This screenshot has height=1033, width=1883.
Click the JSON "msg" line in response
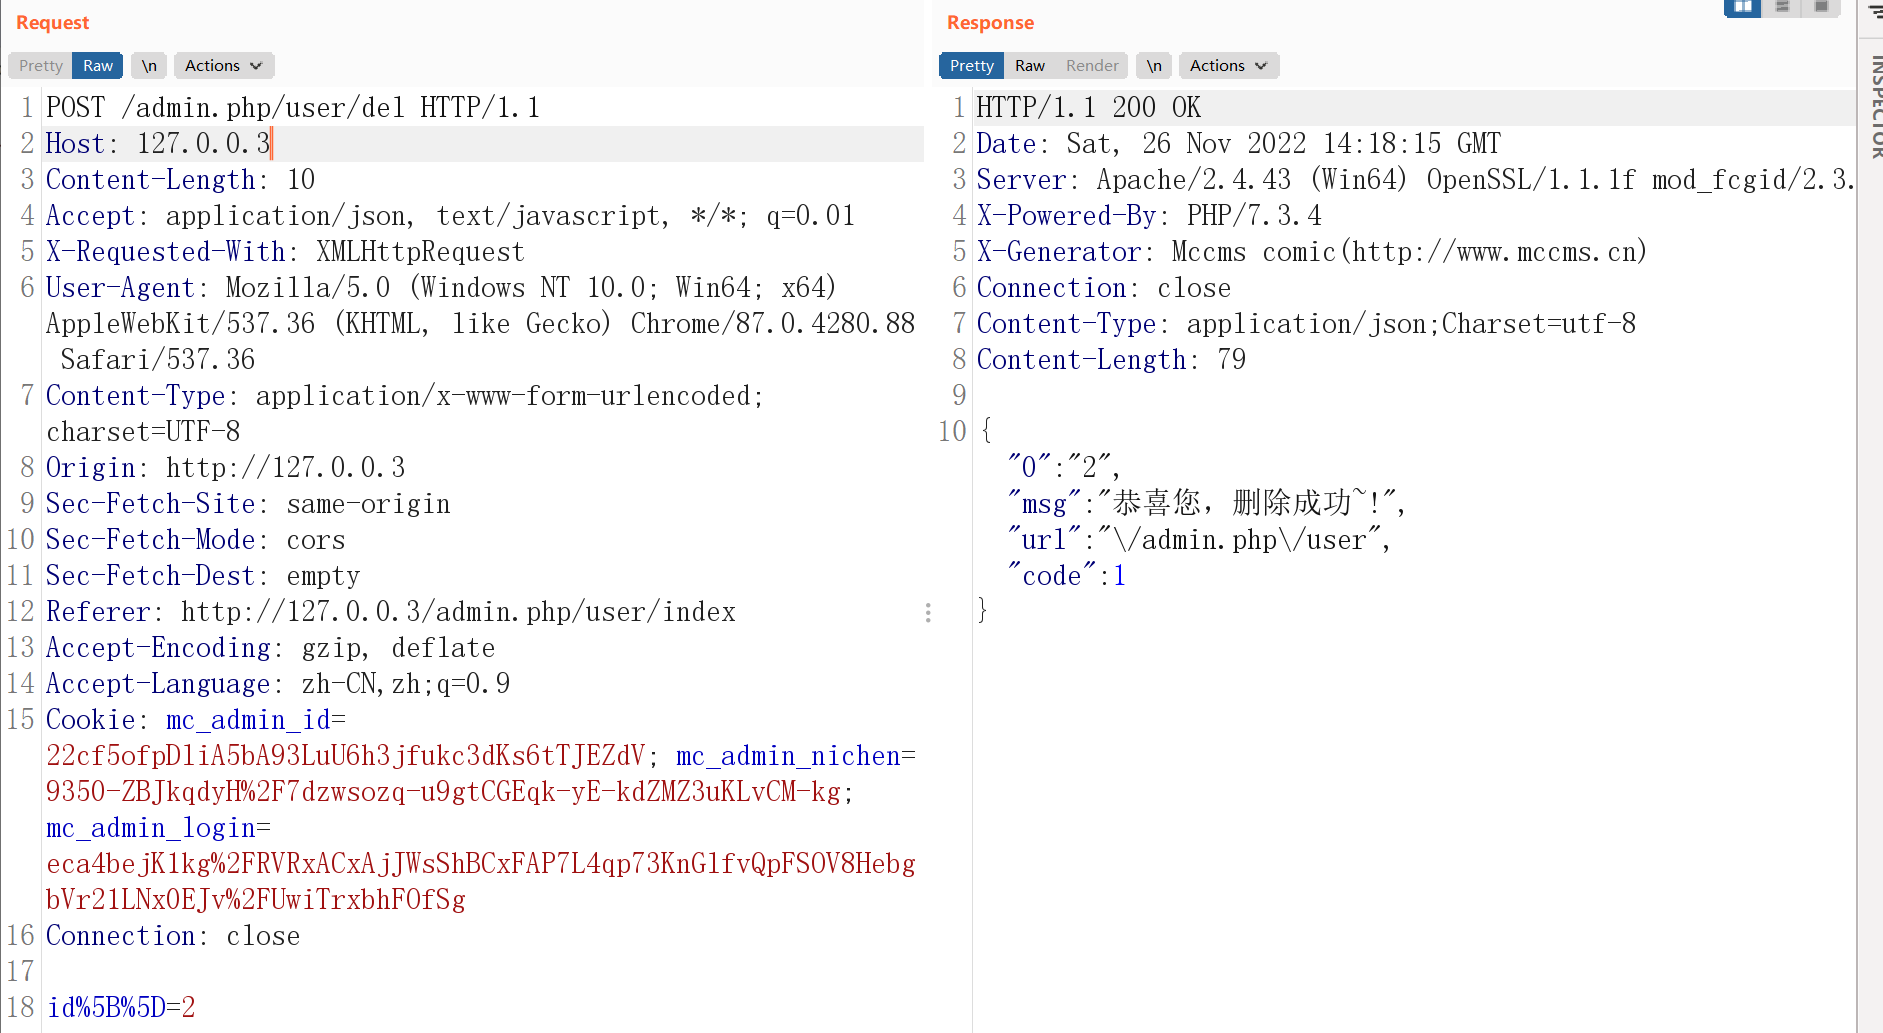pyautogui.click(x=1207, y=504)
